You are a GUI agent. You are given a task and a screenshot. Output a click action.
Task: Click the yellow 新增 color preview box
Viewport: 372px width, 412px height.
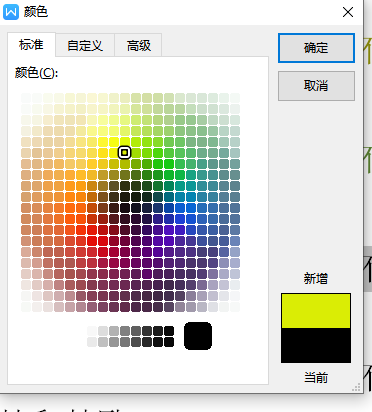click(x=316, y=311)
